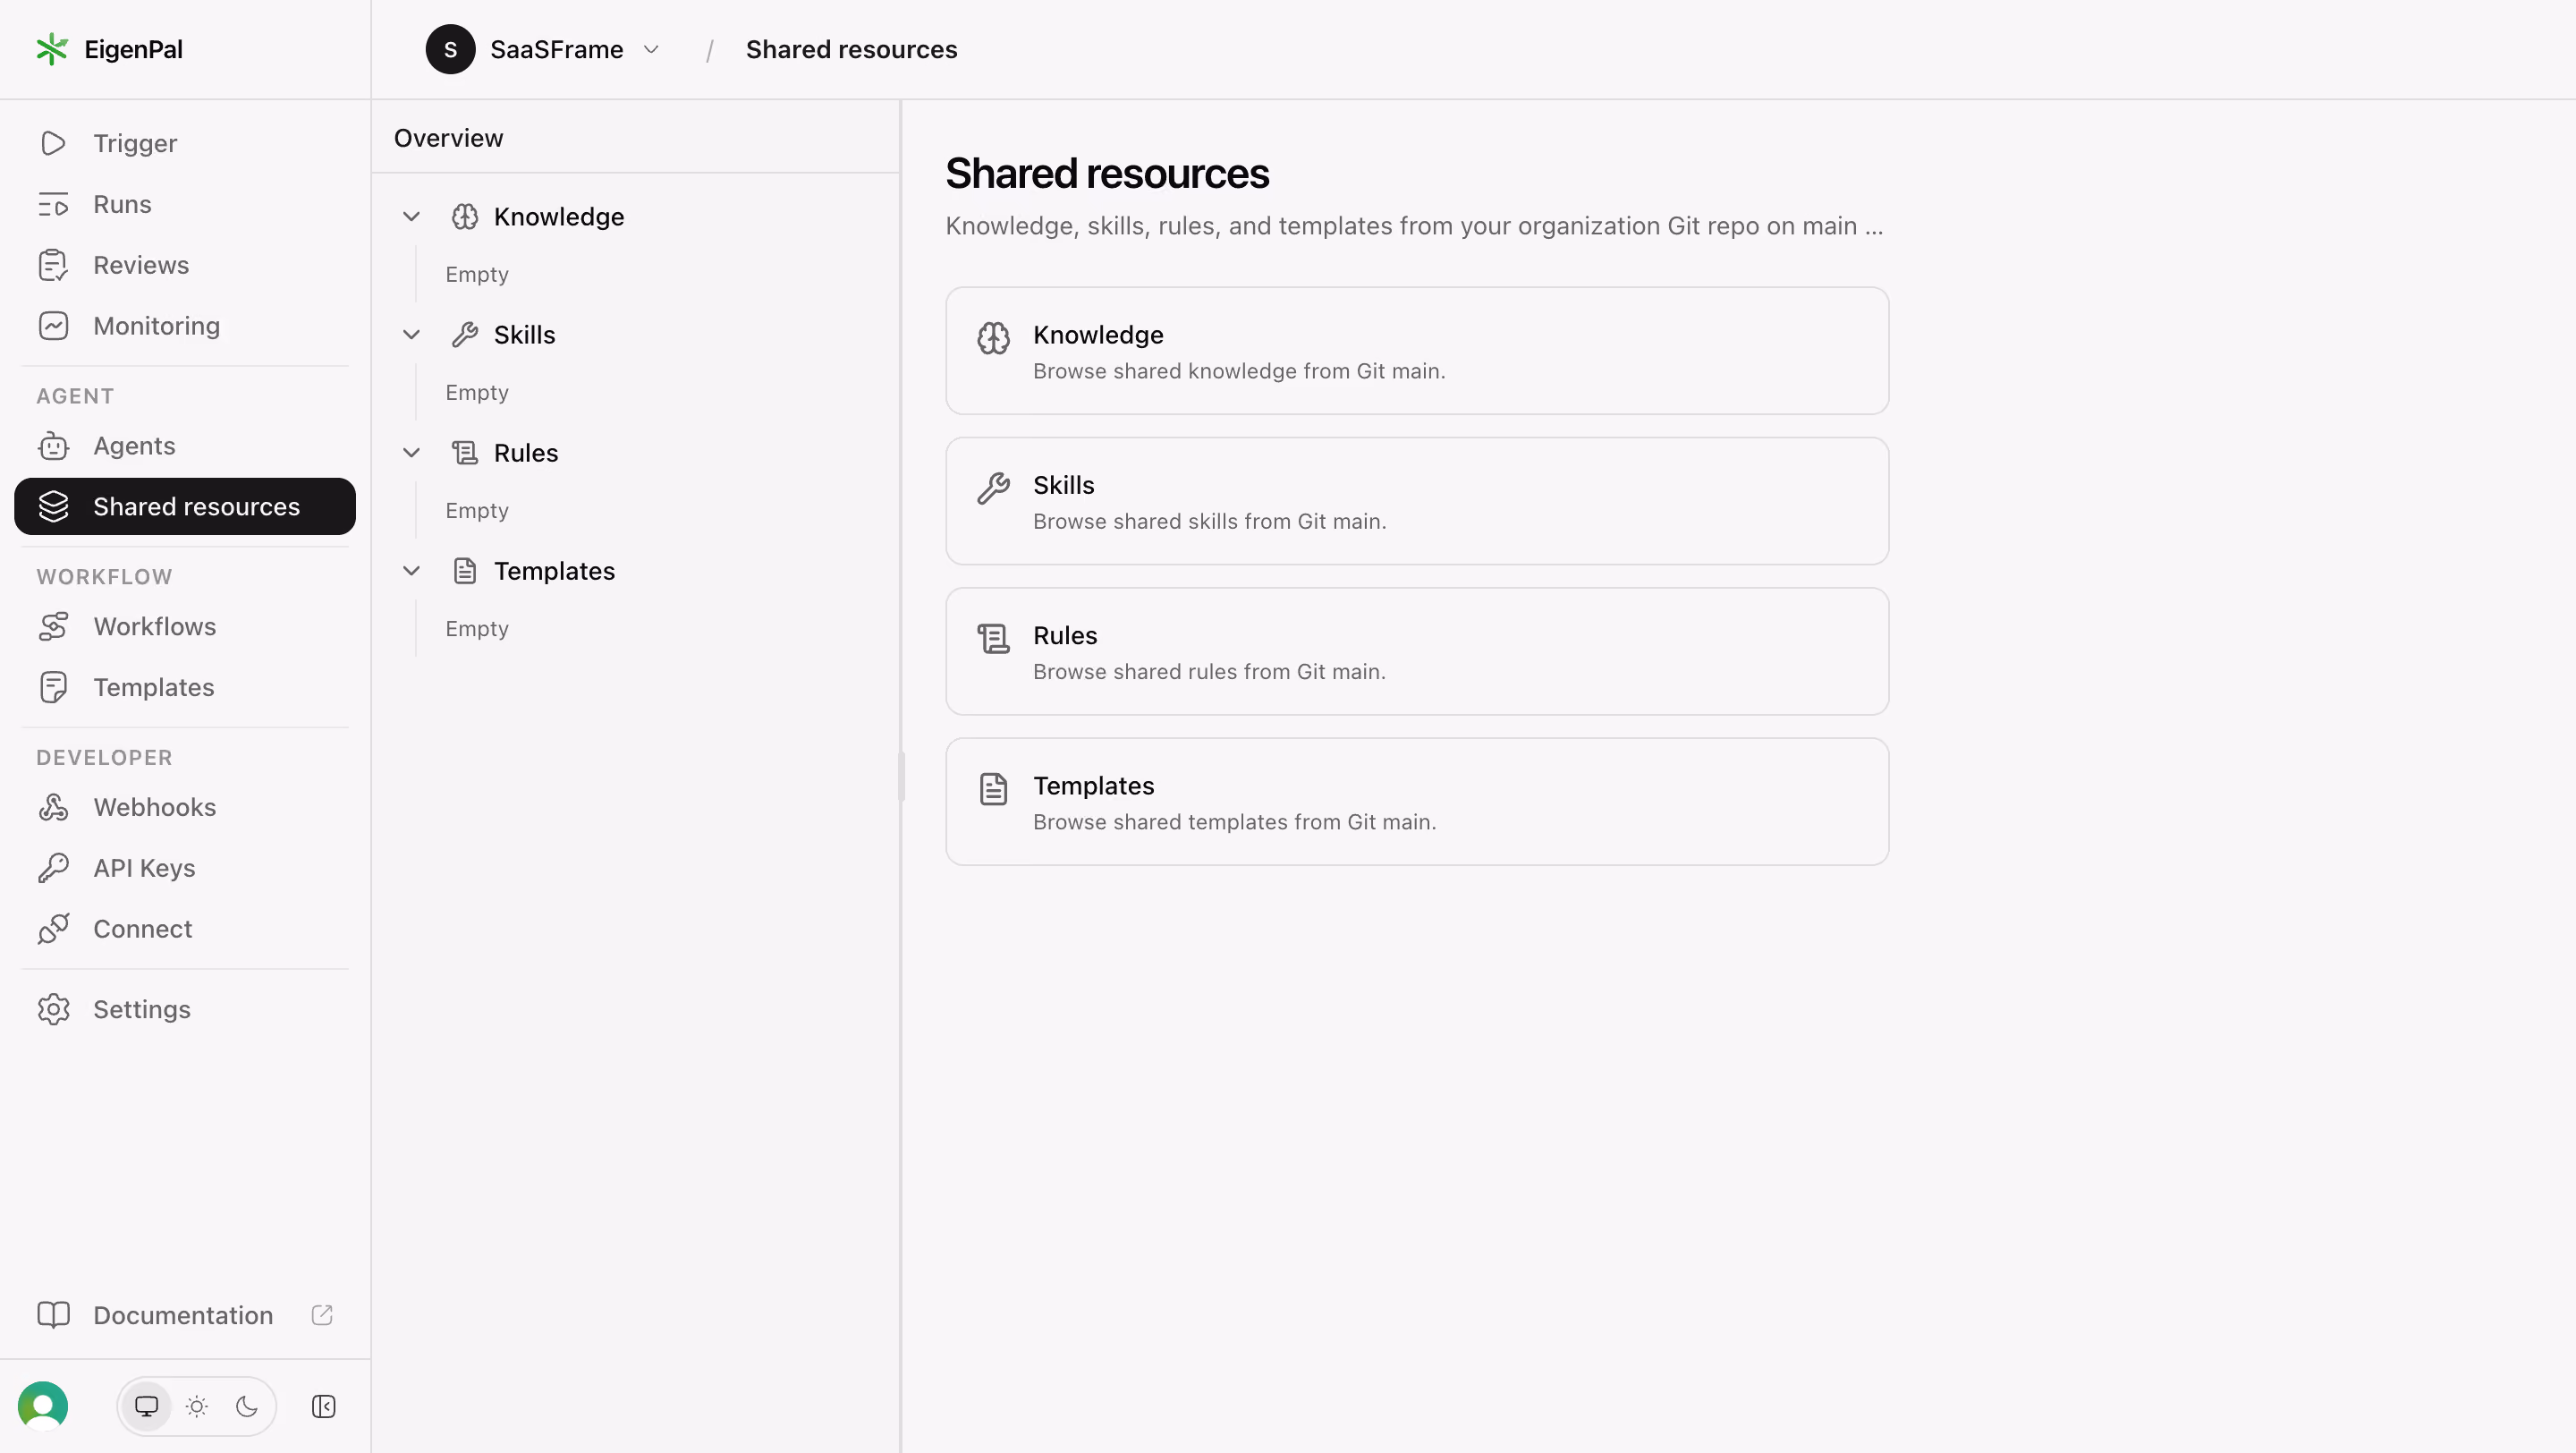Image resolution: width=2576 pixels, height=1453 pixels.
Task: Open the Knowledge card
Action: tap(1417, 351)
